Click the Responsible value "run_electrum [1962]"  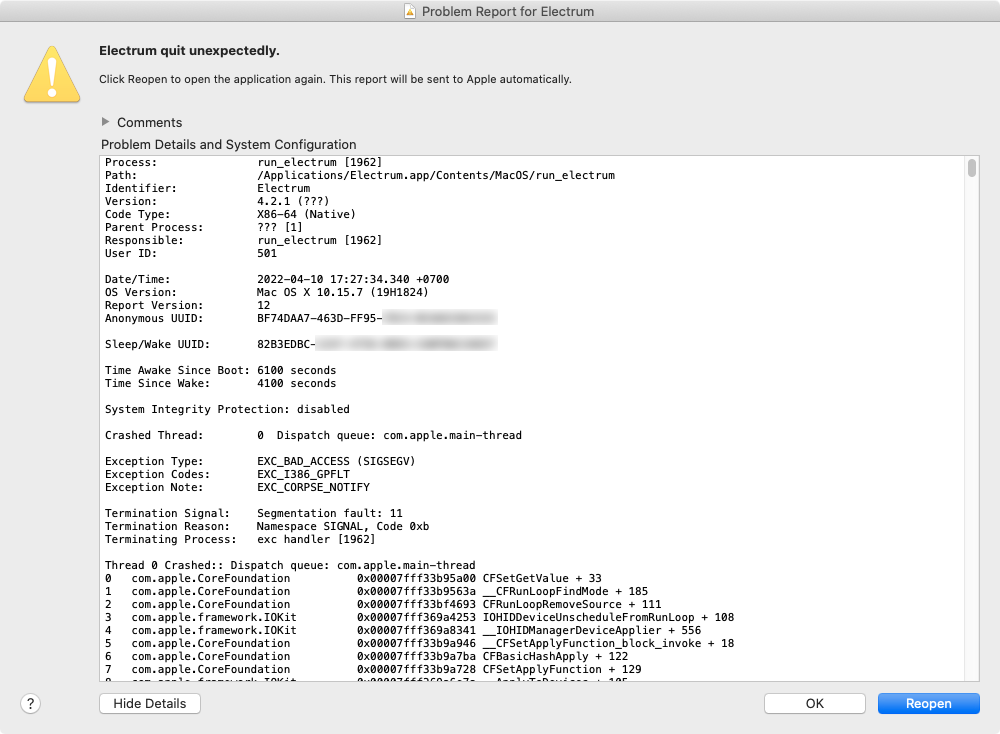[x=320, y=240]
